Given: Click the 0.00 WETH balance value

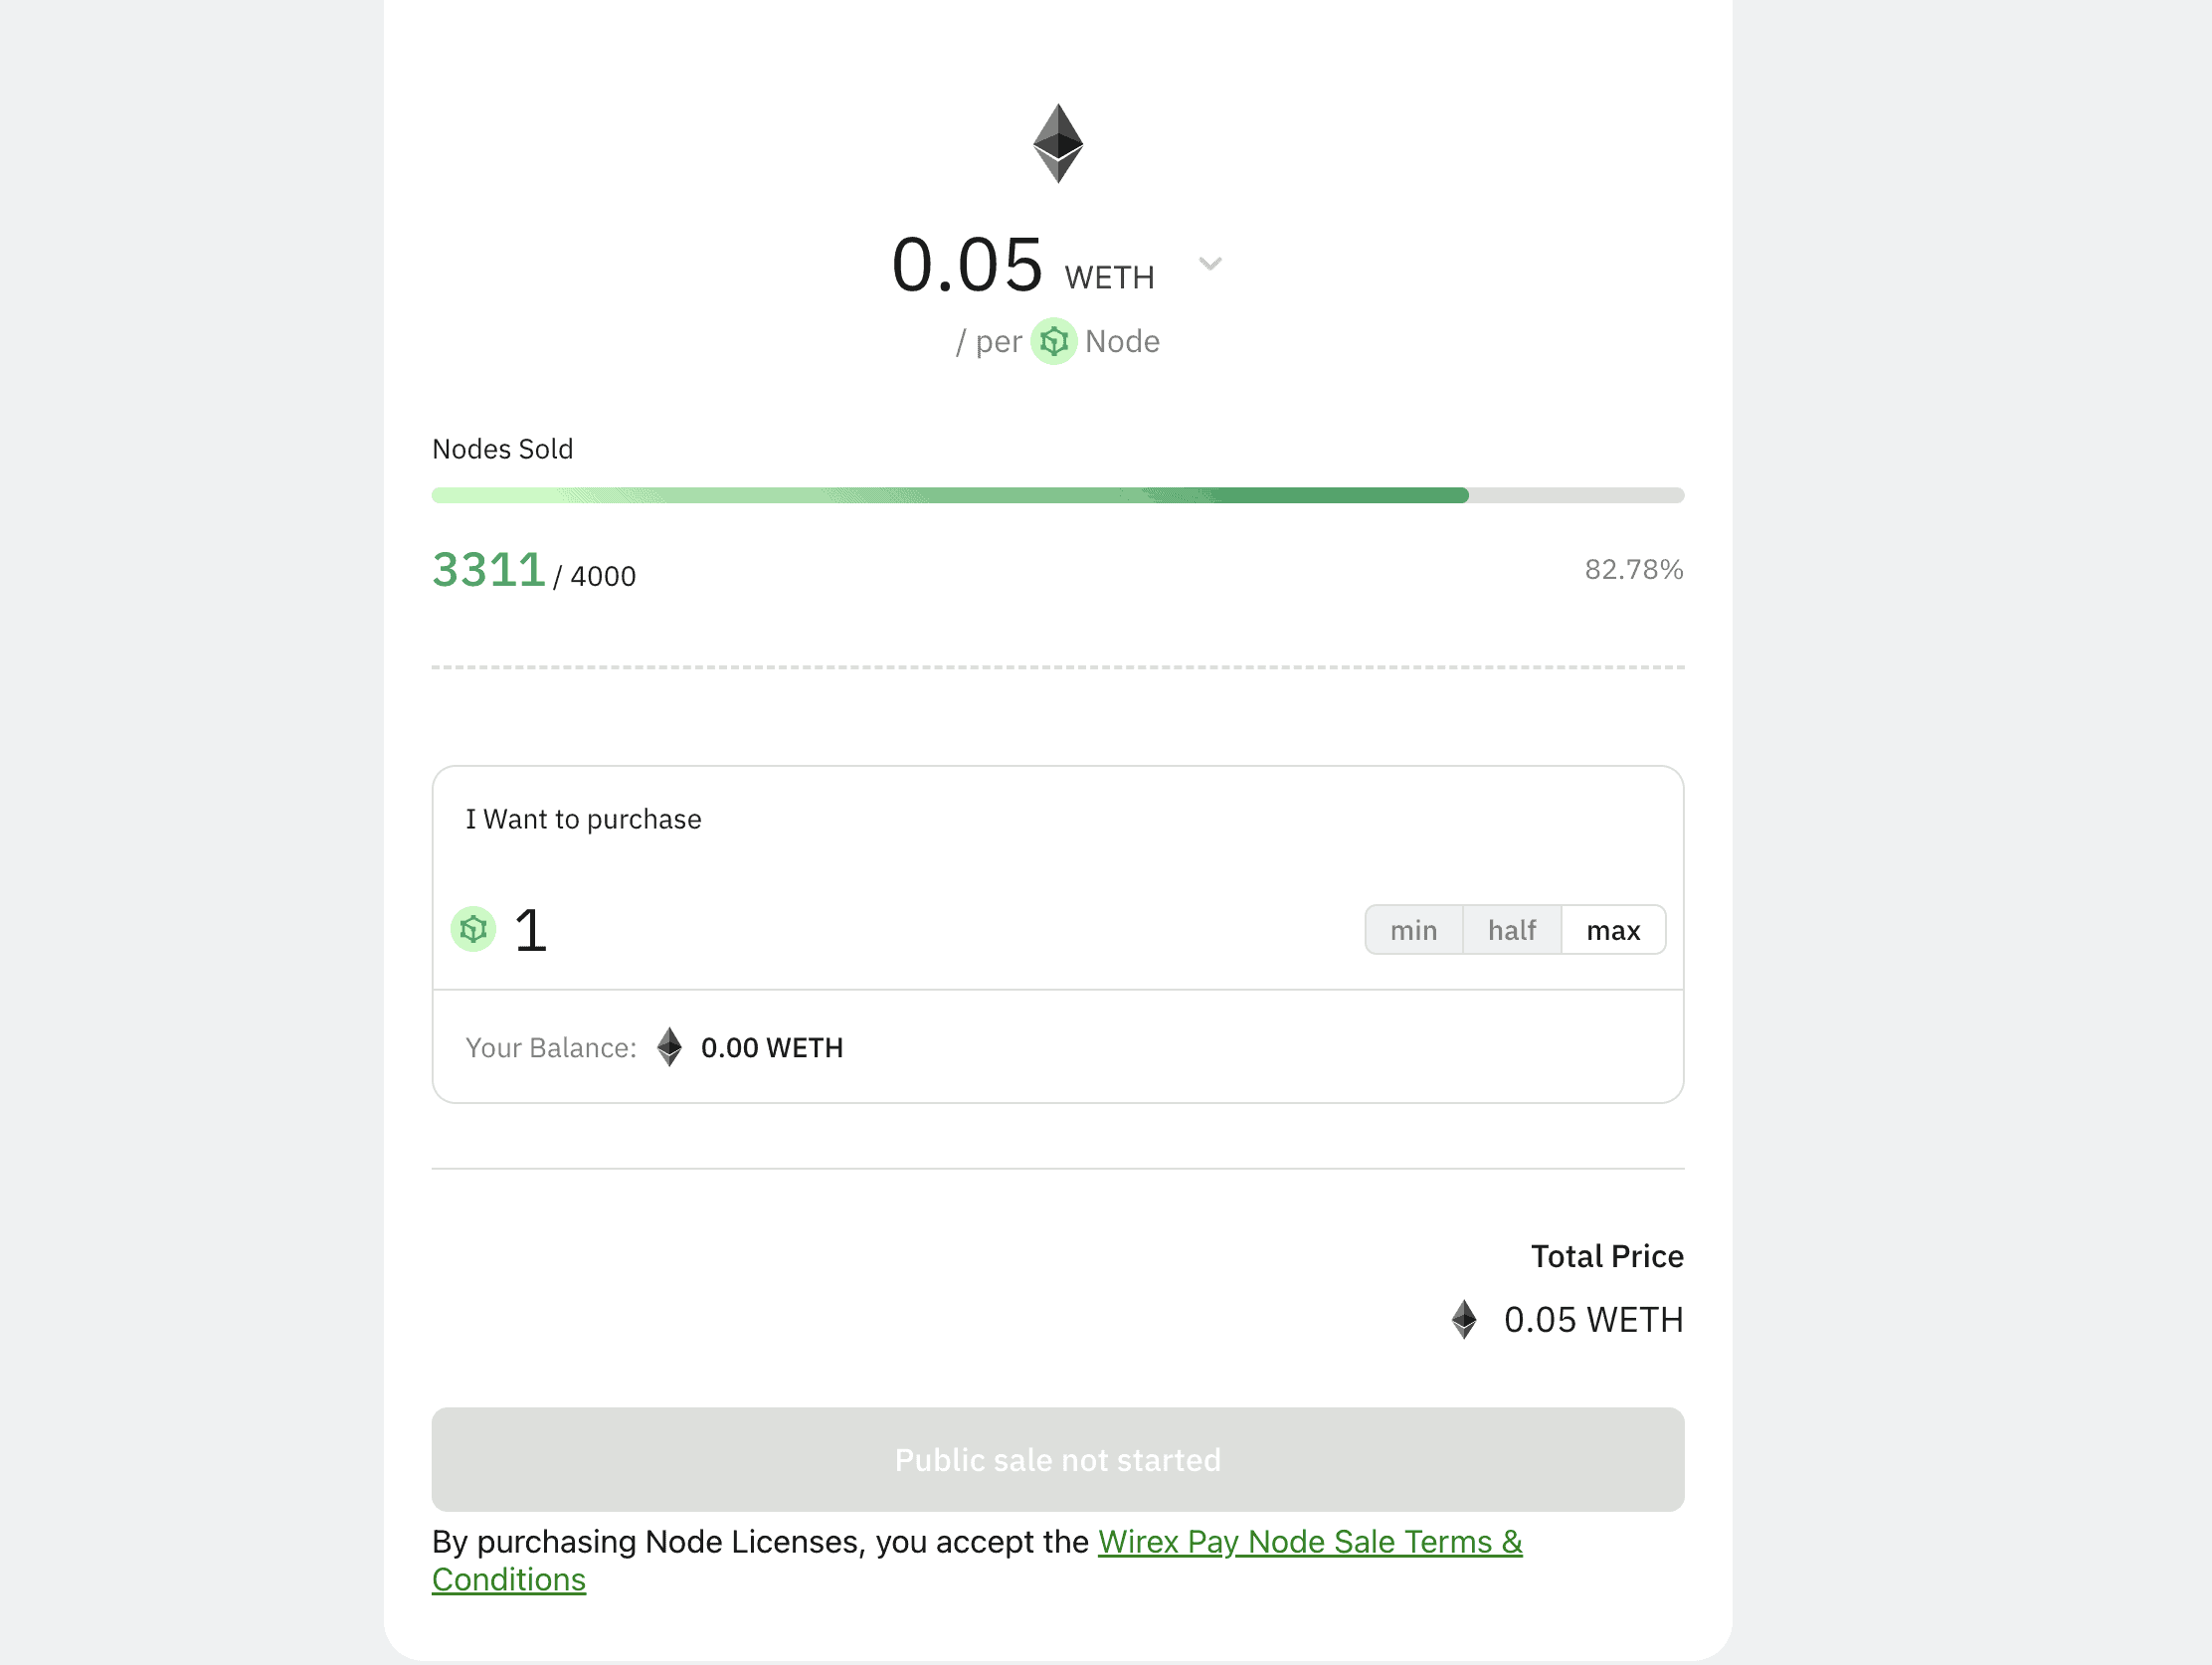Looking at the screenshot, I should click(771, 1047).
